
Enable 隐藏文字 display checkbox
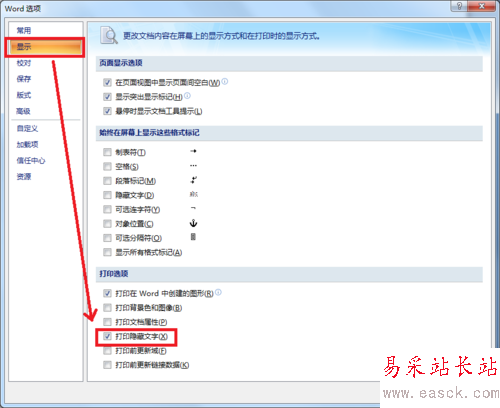(107, 195)
